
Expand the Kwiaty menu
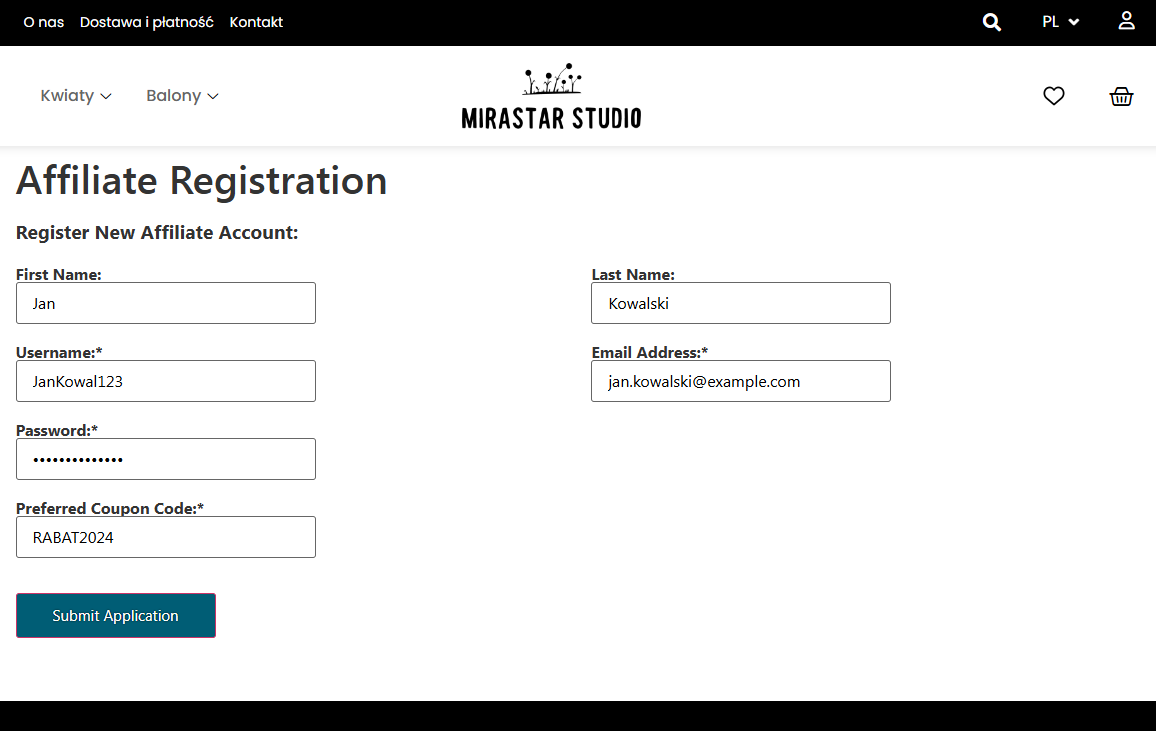pyautogui.click(x=75, y=96)
